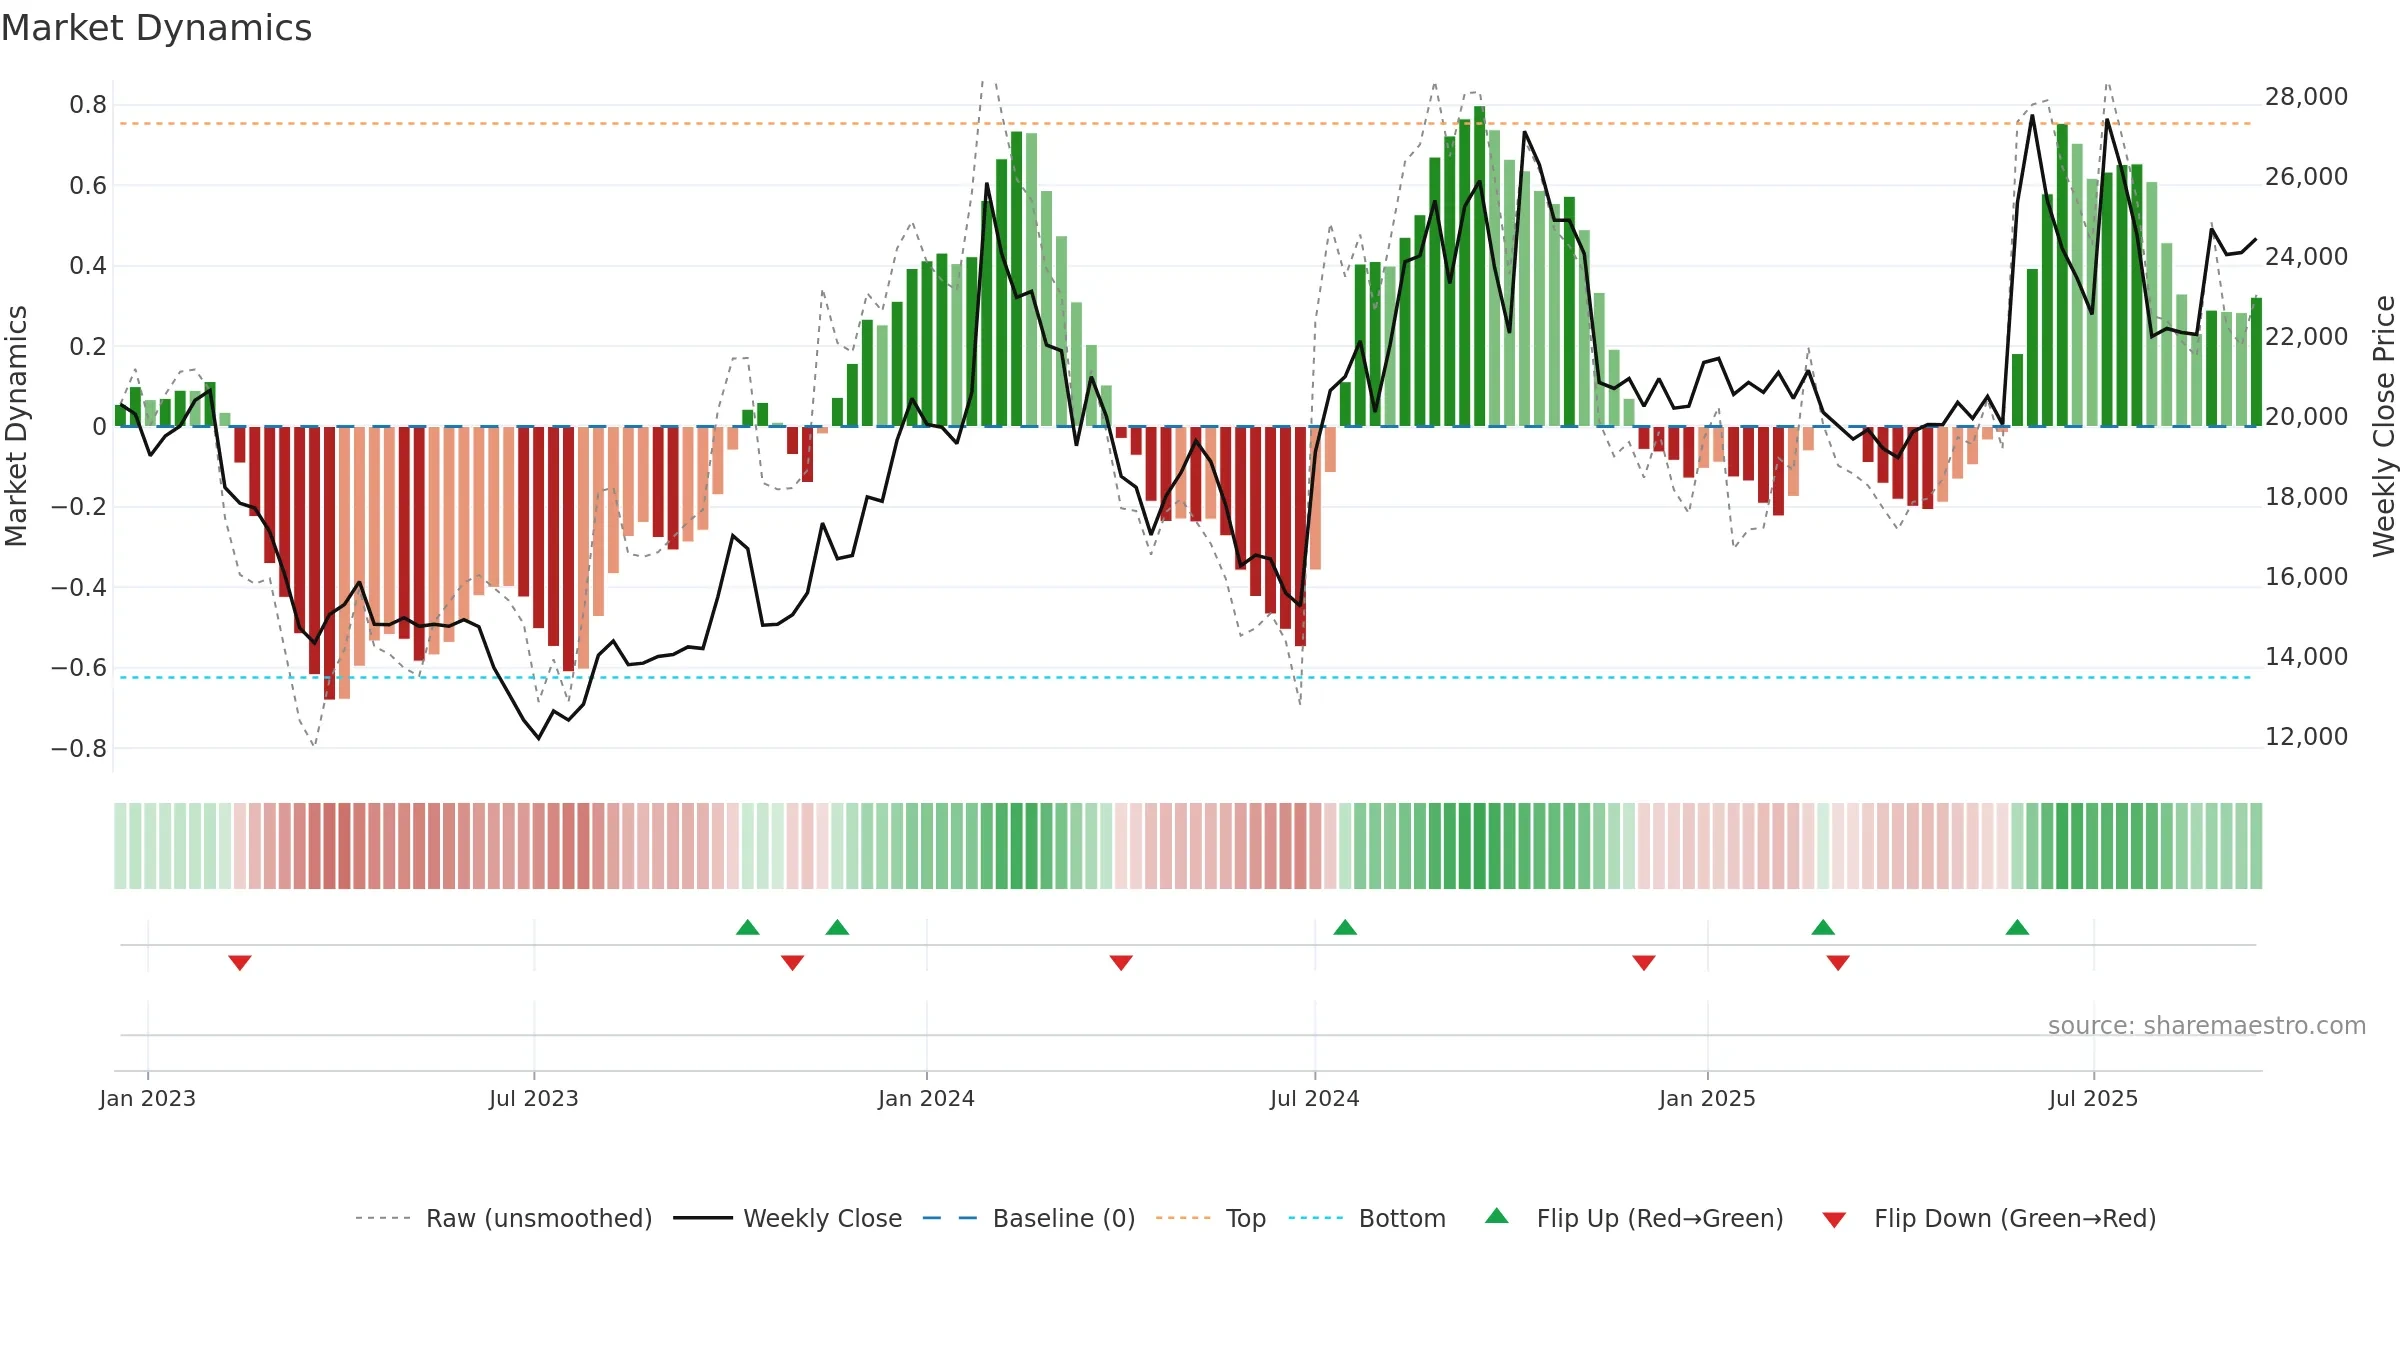Toggle the Flip Up (Red→Green) legend label
This screenshot has width=2400, height=1350.
click(1660, 1218)
